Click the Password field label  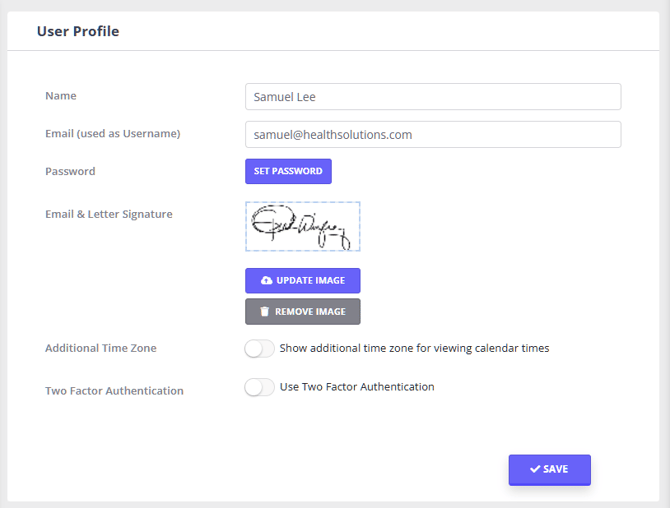tap(70, 171)
